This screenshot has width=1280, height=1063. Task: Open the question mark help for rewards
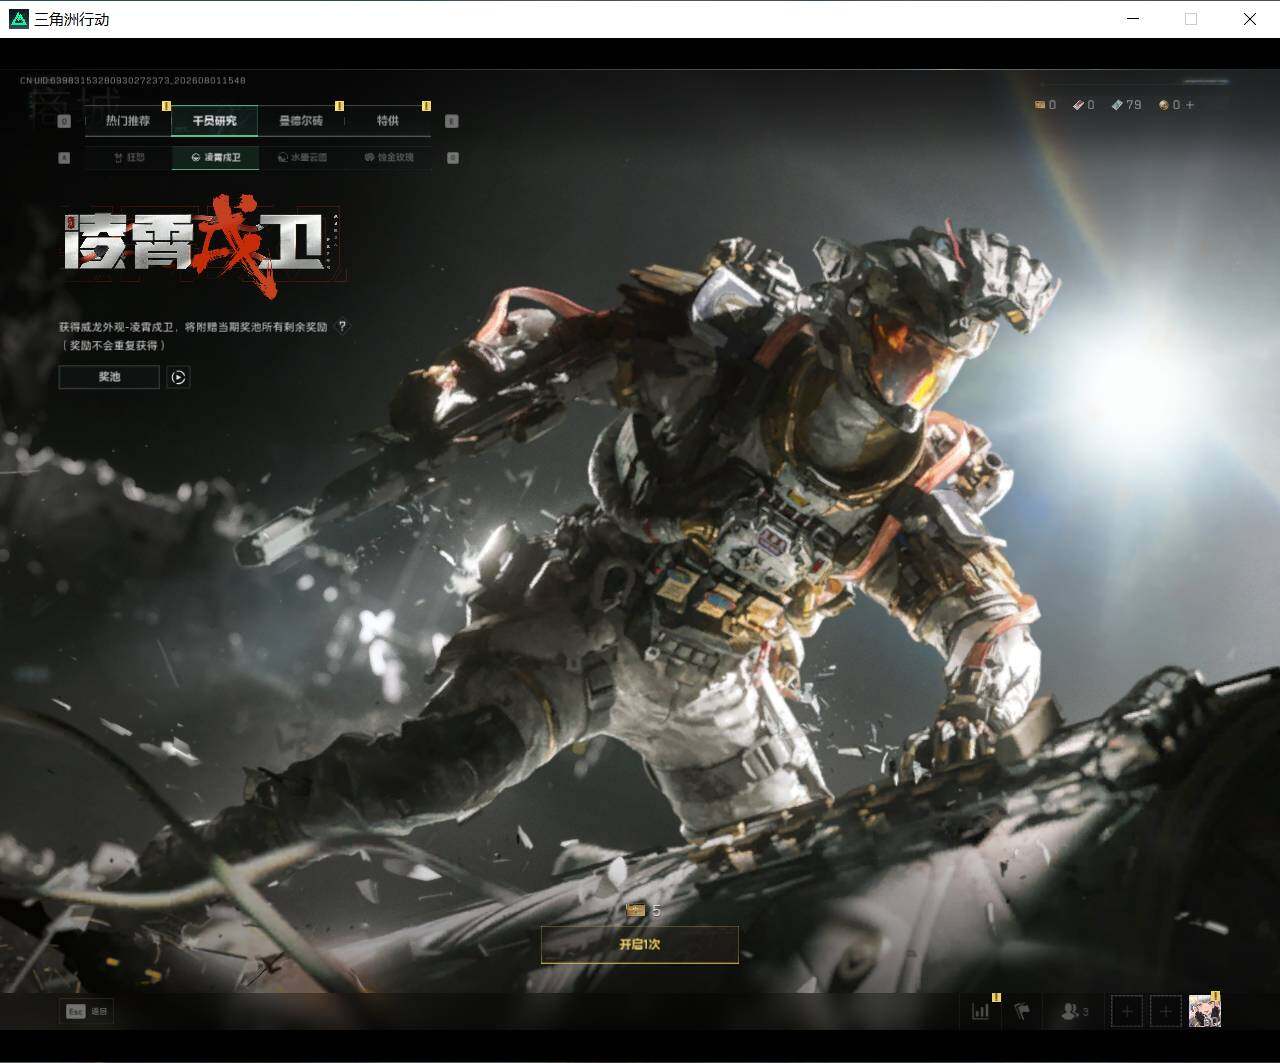click(343, 326)
